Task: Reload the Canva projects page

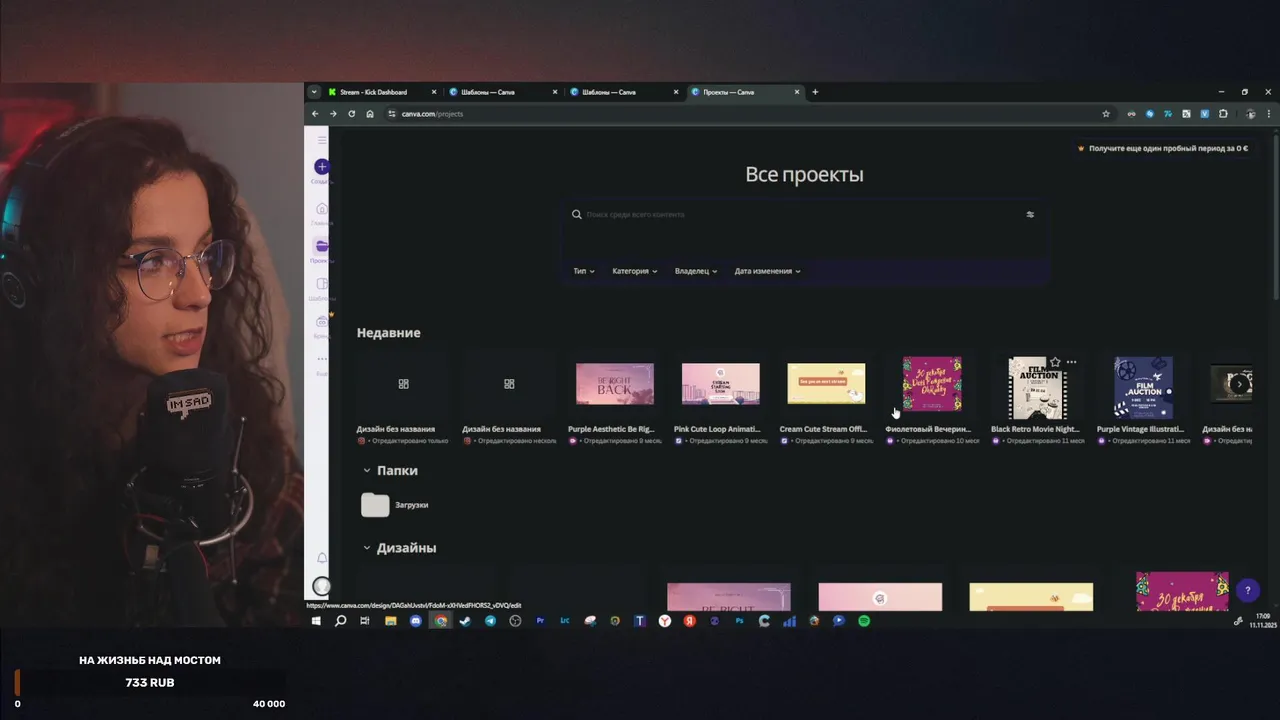Action: 351,114
